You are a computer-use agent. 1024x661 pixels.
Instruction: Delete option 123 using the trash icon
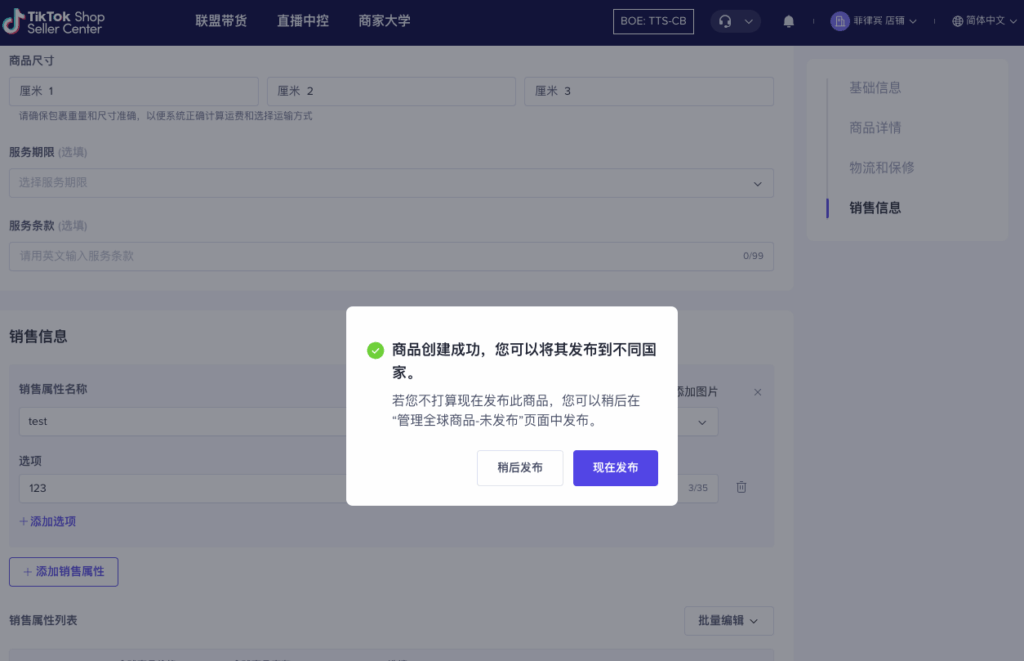pos(741,487)
